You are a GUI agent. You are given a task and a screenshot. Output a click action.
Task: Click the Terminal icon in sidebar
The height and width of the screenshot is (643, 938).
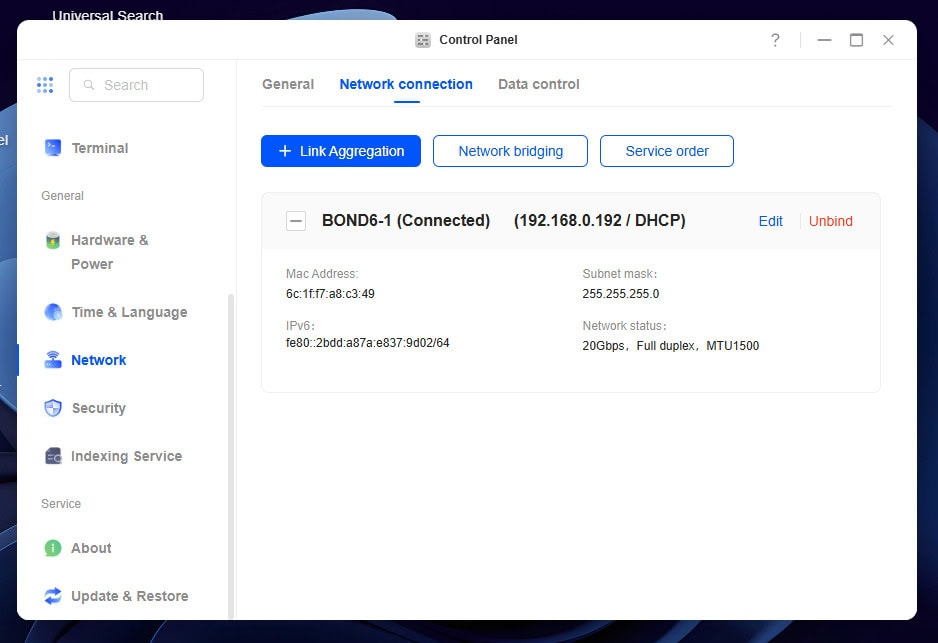click(53, 148)
